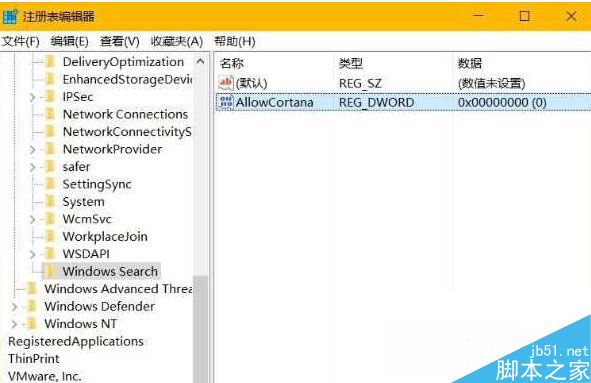Open the 收藏夹(A) menu
Viewport: 591px width, 383px height.
click(177, 41)
